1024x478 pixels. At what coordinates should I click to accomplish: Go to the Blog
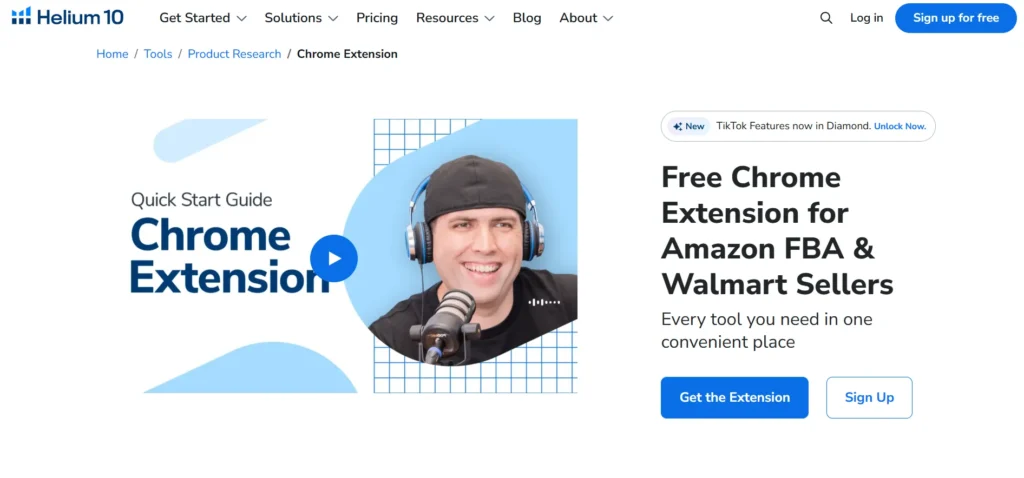pos(527,18)
